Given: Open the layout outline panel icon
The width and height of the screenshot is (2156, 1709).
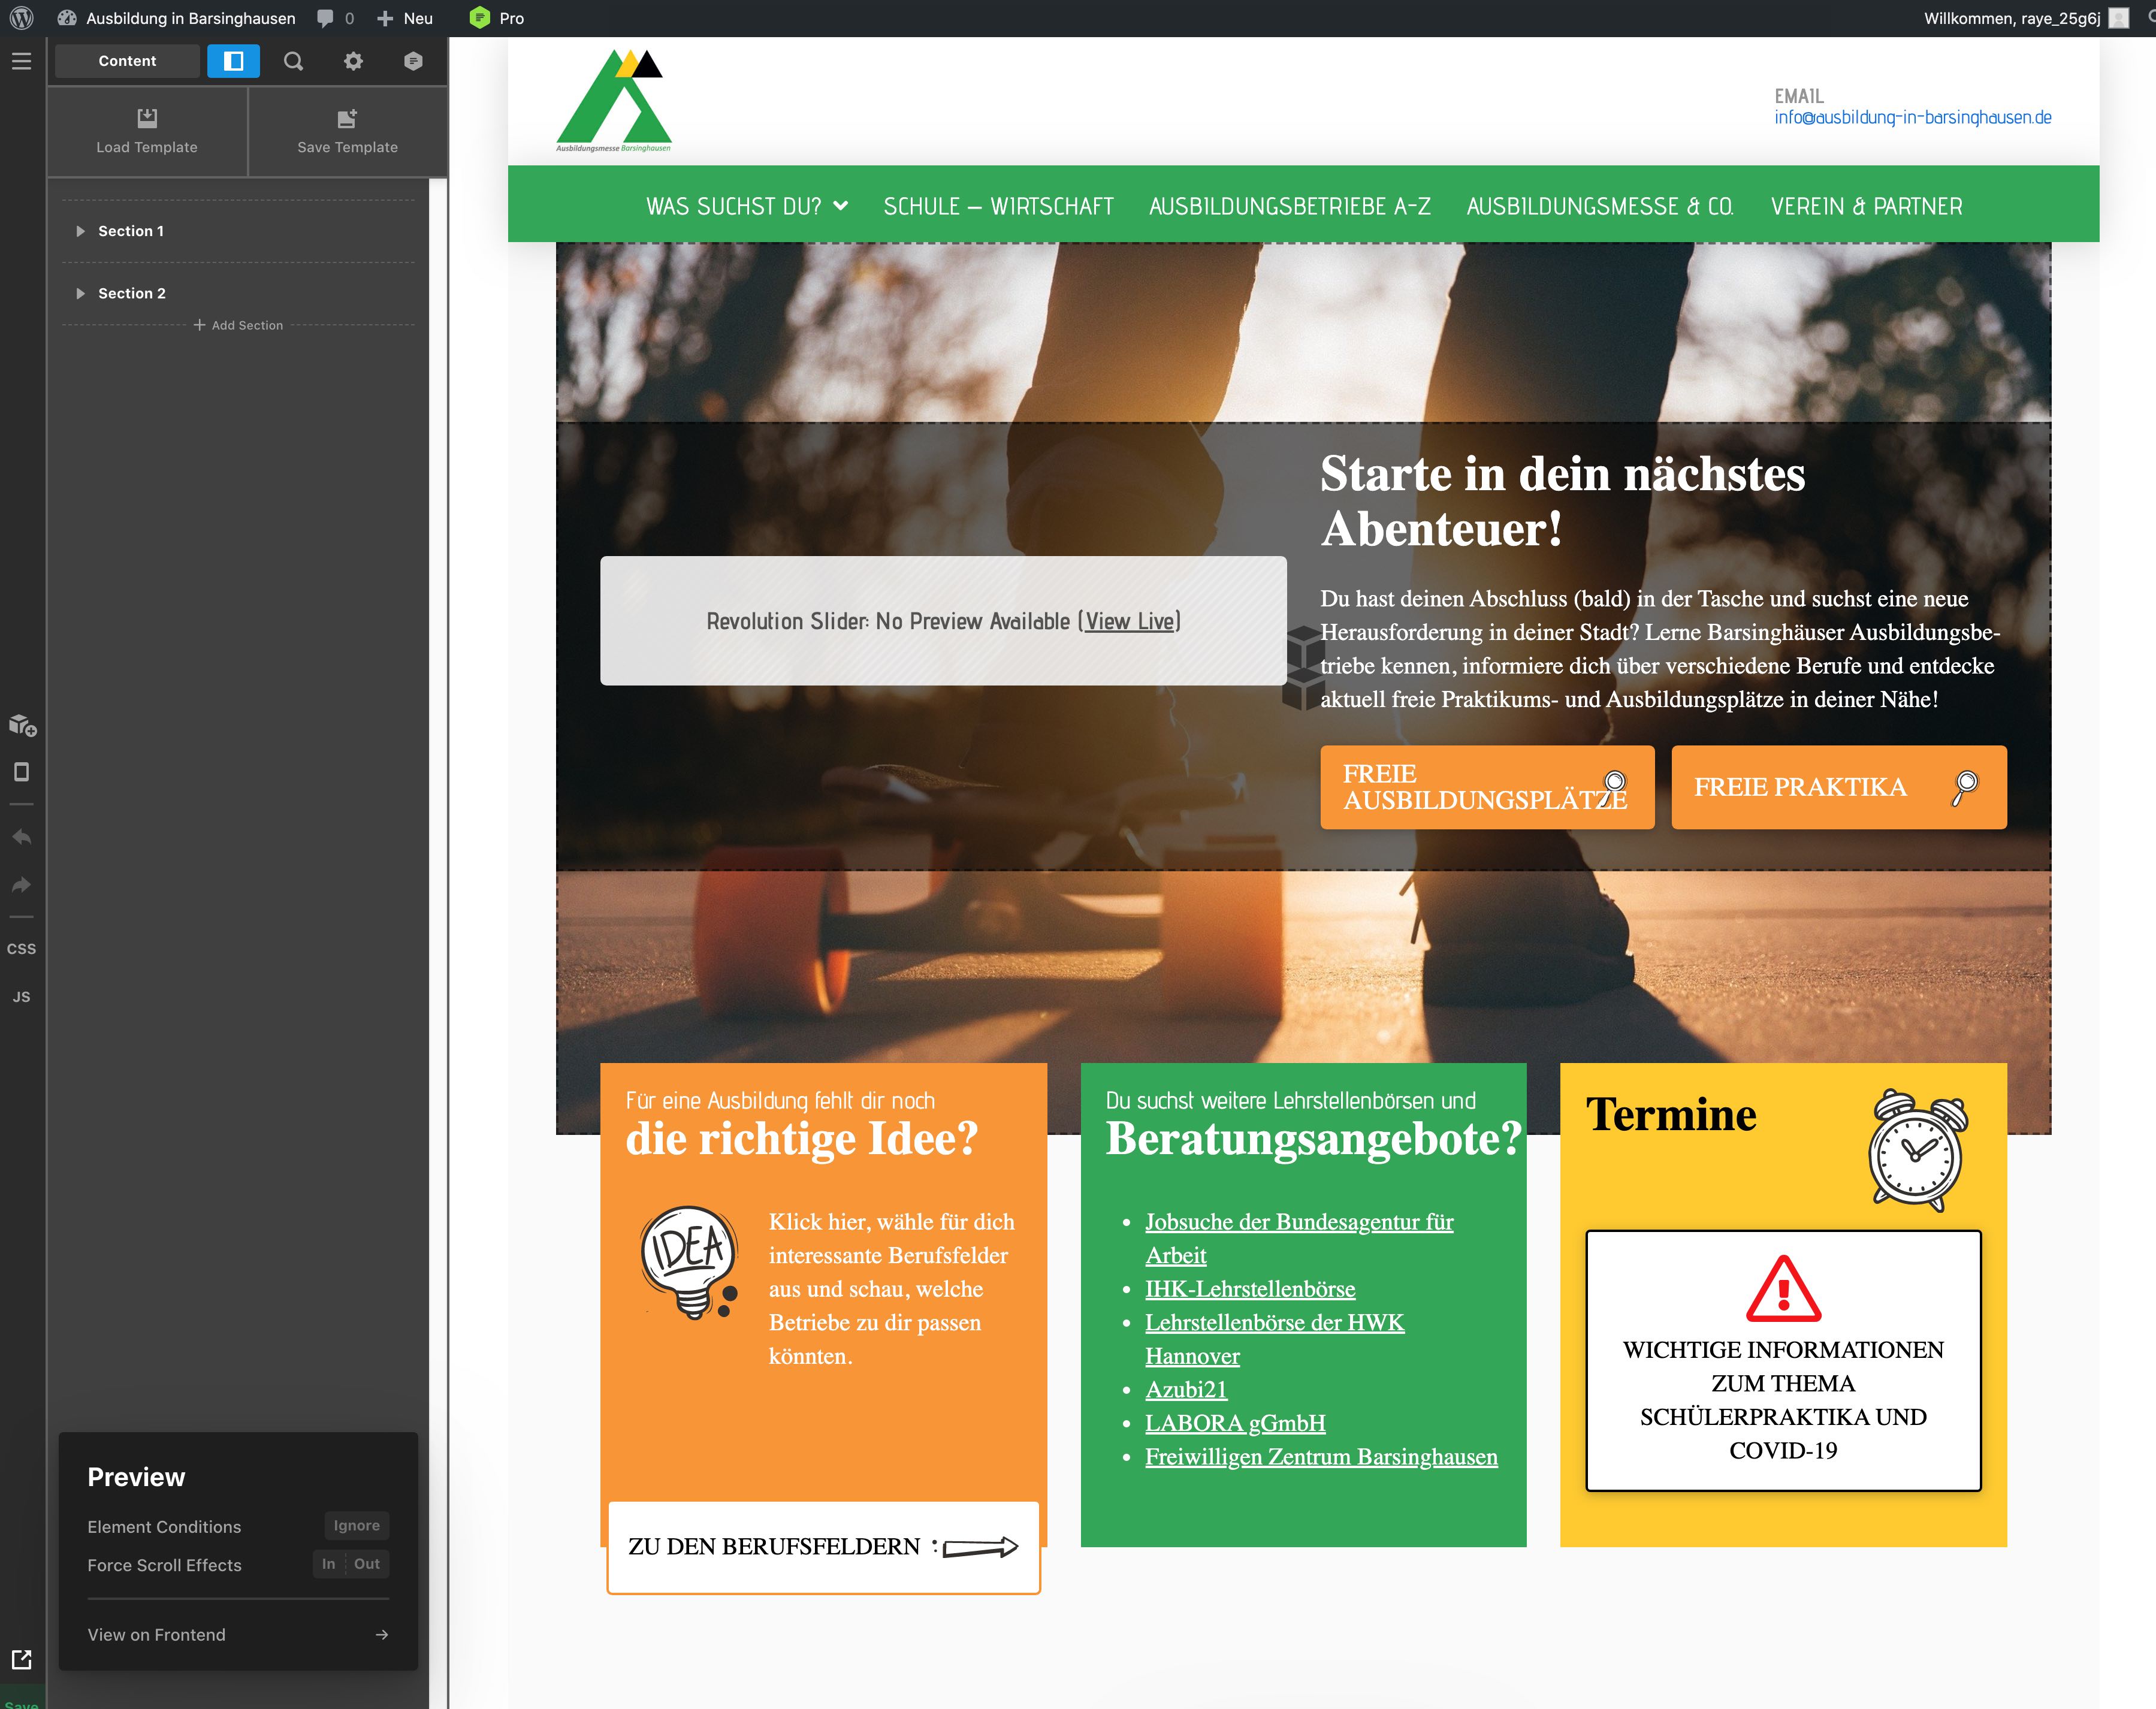Looking at the screenshot, I should pyautogui.click(x=233, y=61).
